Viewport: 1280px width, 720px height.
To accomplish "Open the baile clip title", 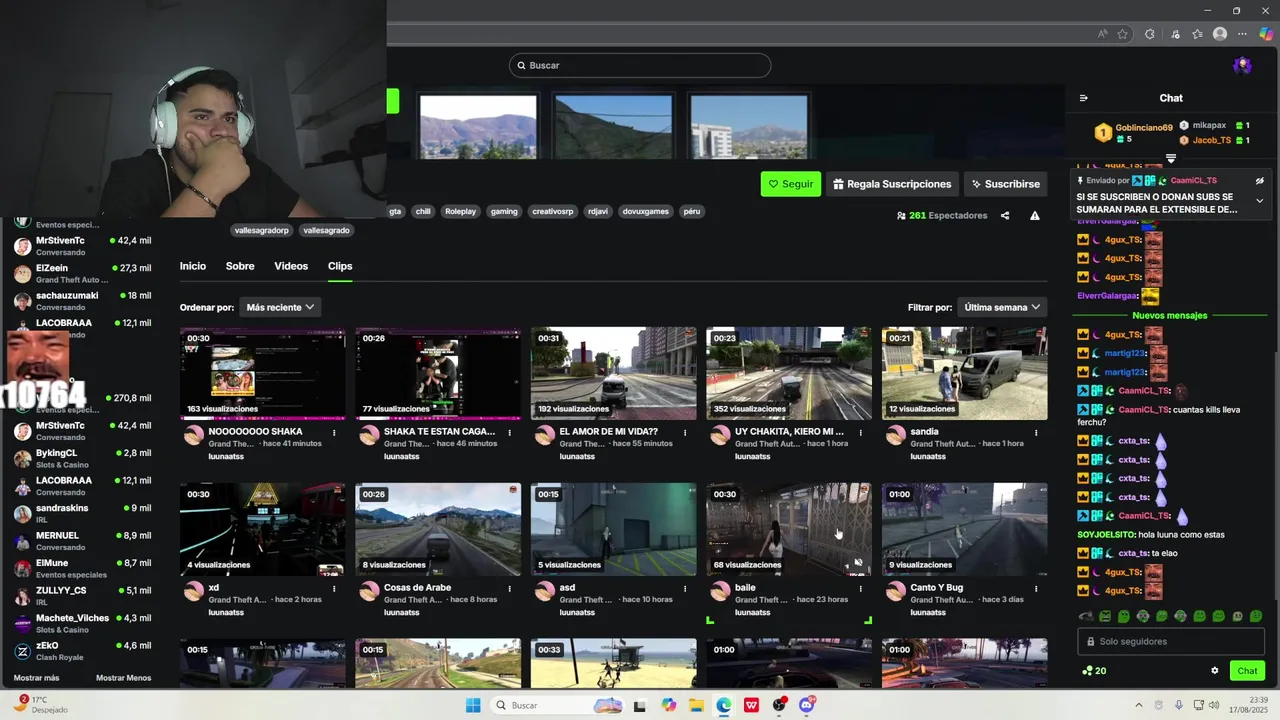I will 745,588.
